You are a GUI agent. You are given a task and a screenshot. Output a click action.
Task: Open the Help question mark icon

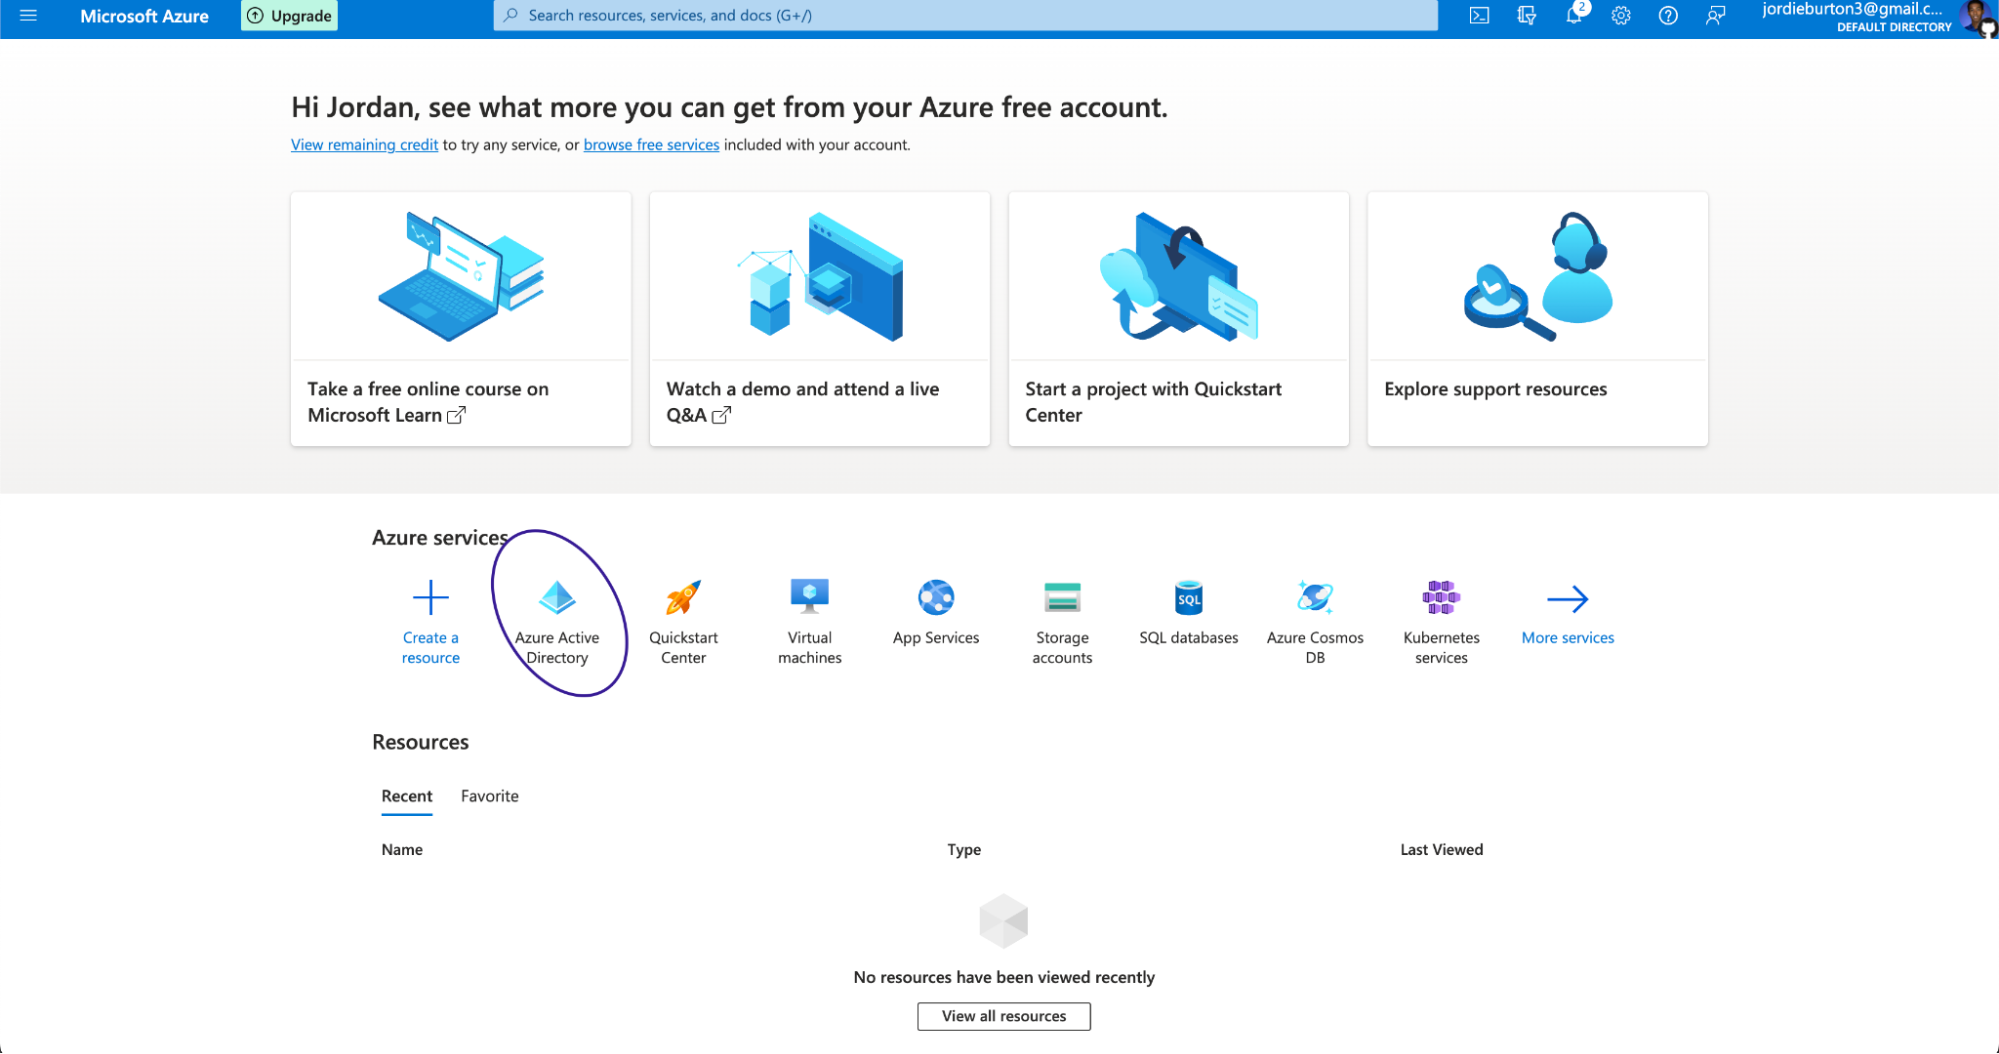pos(1668,16)
